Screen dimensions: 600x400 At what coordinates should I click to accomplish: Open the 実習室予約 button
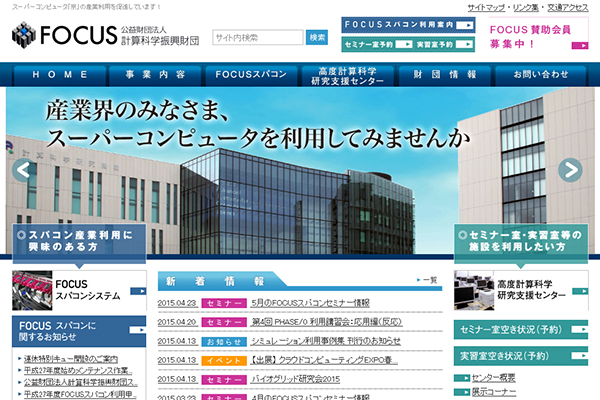[445, 44]
